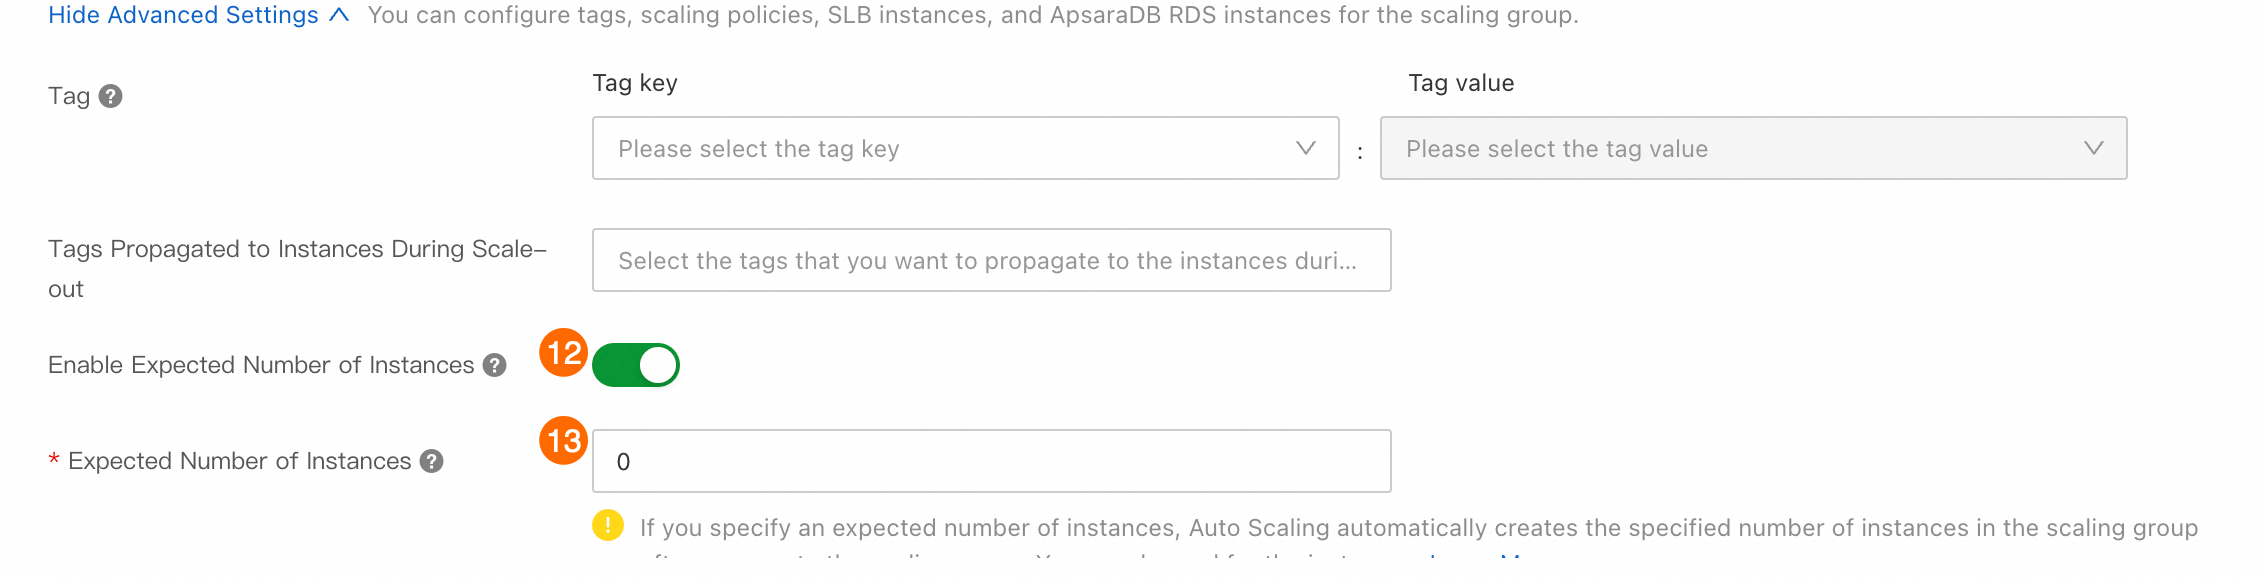Screen dimensions: 2264x578
Task: Collapse the chevron beside Hide Advanced Settings
Action: tap(339, 15)
